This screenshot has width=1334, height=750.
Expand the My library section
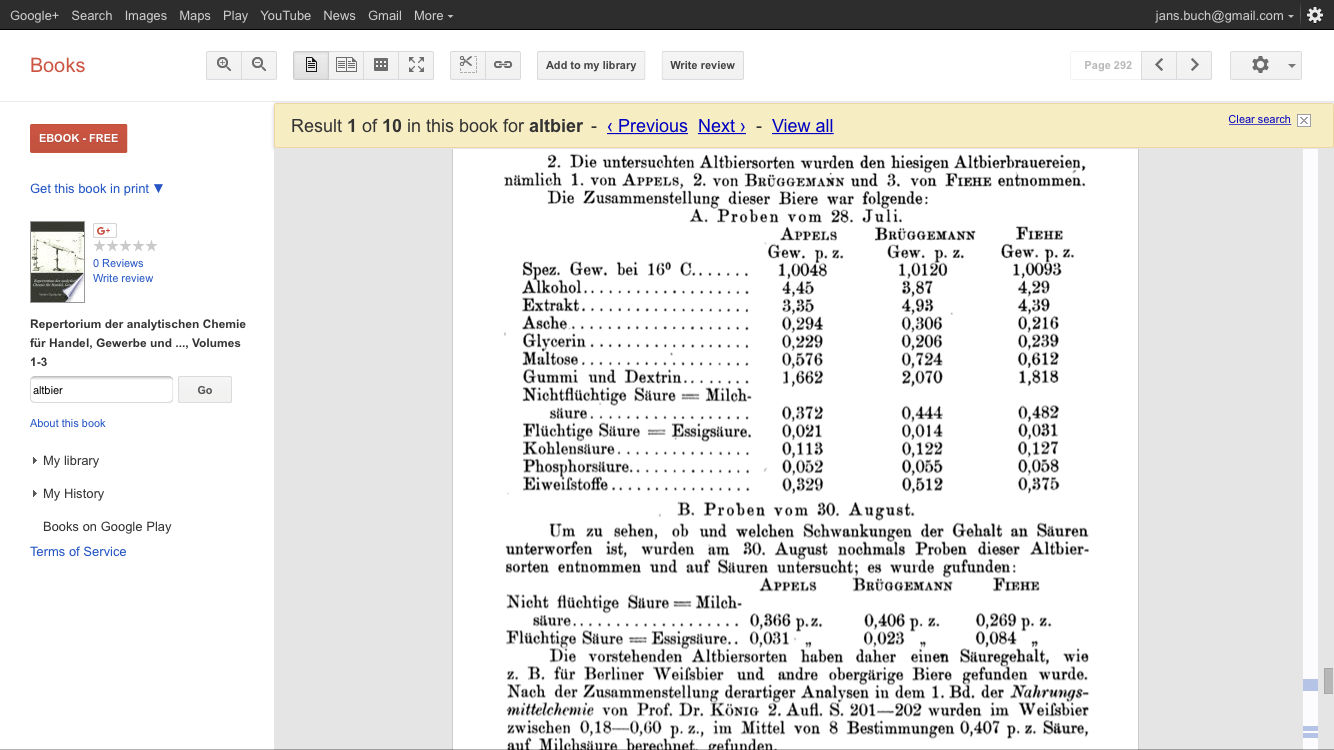click(x=70, y=461)
